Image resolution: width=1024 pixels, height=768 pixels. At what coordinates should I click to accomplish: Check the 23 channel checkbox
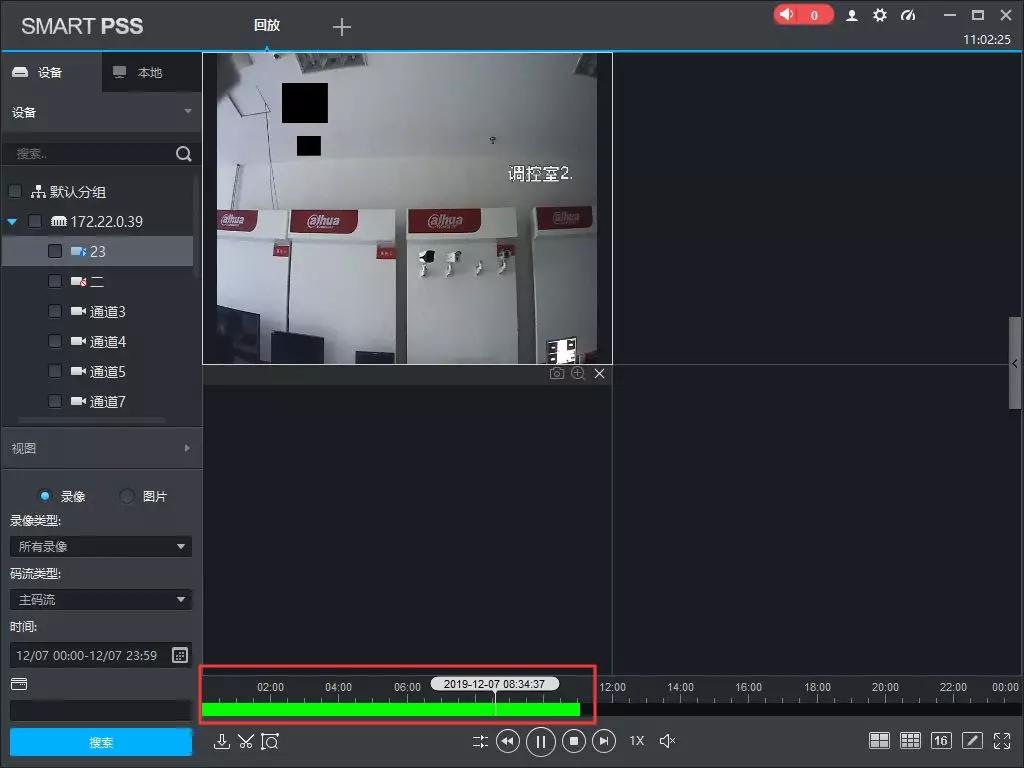55,251
